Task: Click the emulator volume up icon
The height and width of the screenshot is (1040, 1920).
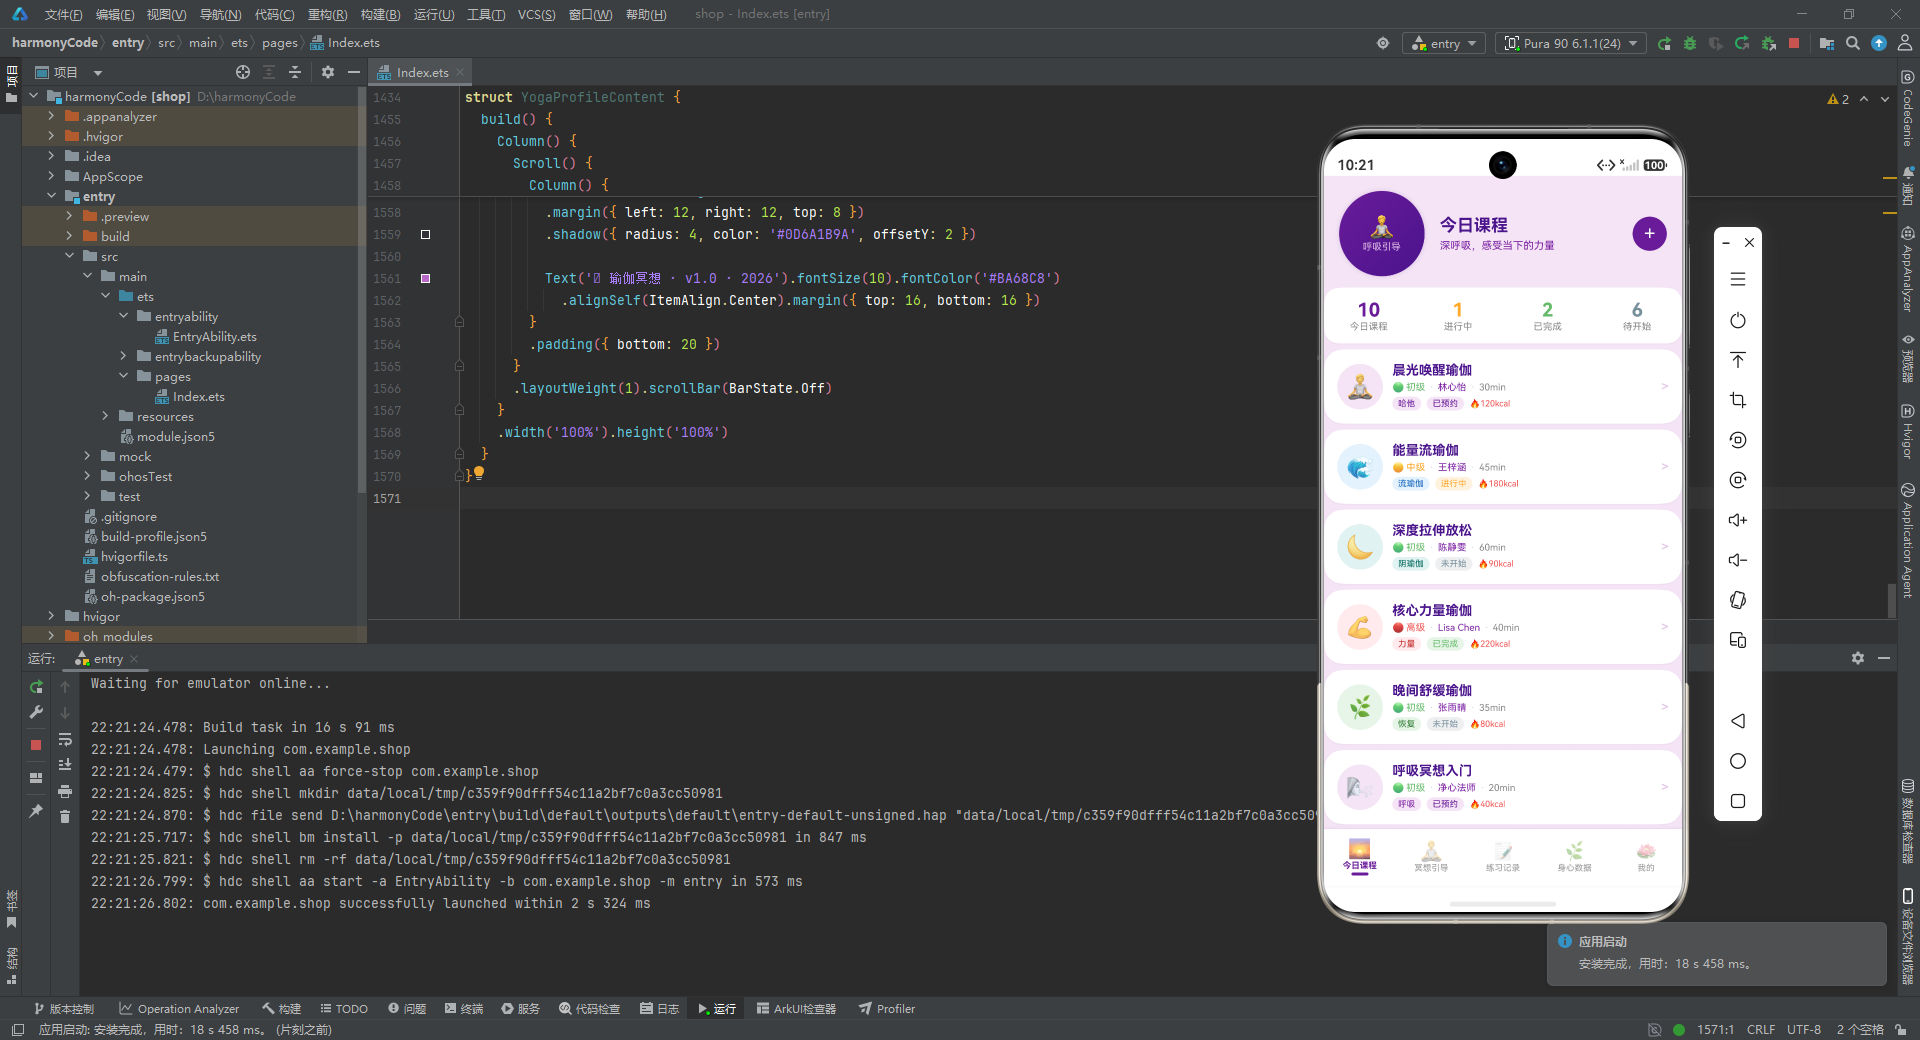Action: (x=1738, y=520)
